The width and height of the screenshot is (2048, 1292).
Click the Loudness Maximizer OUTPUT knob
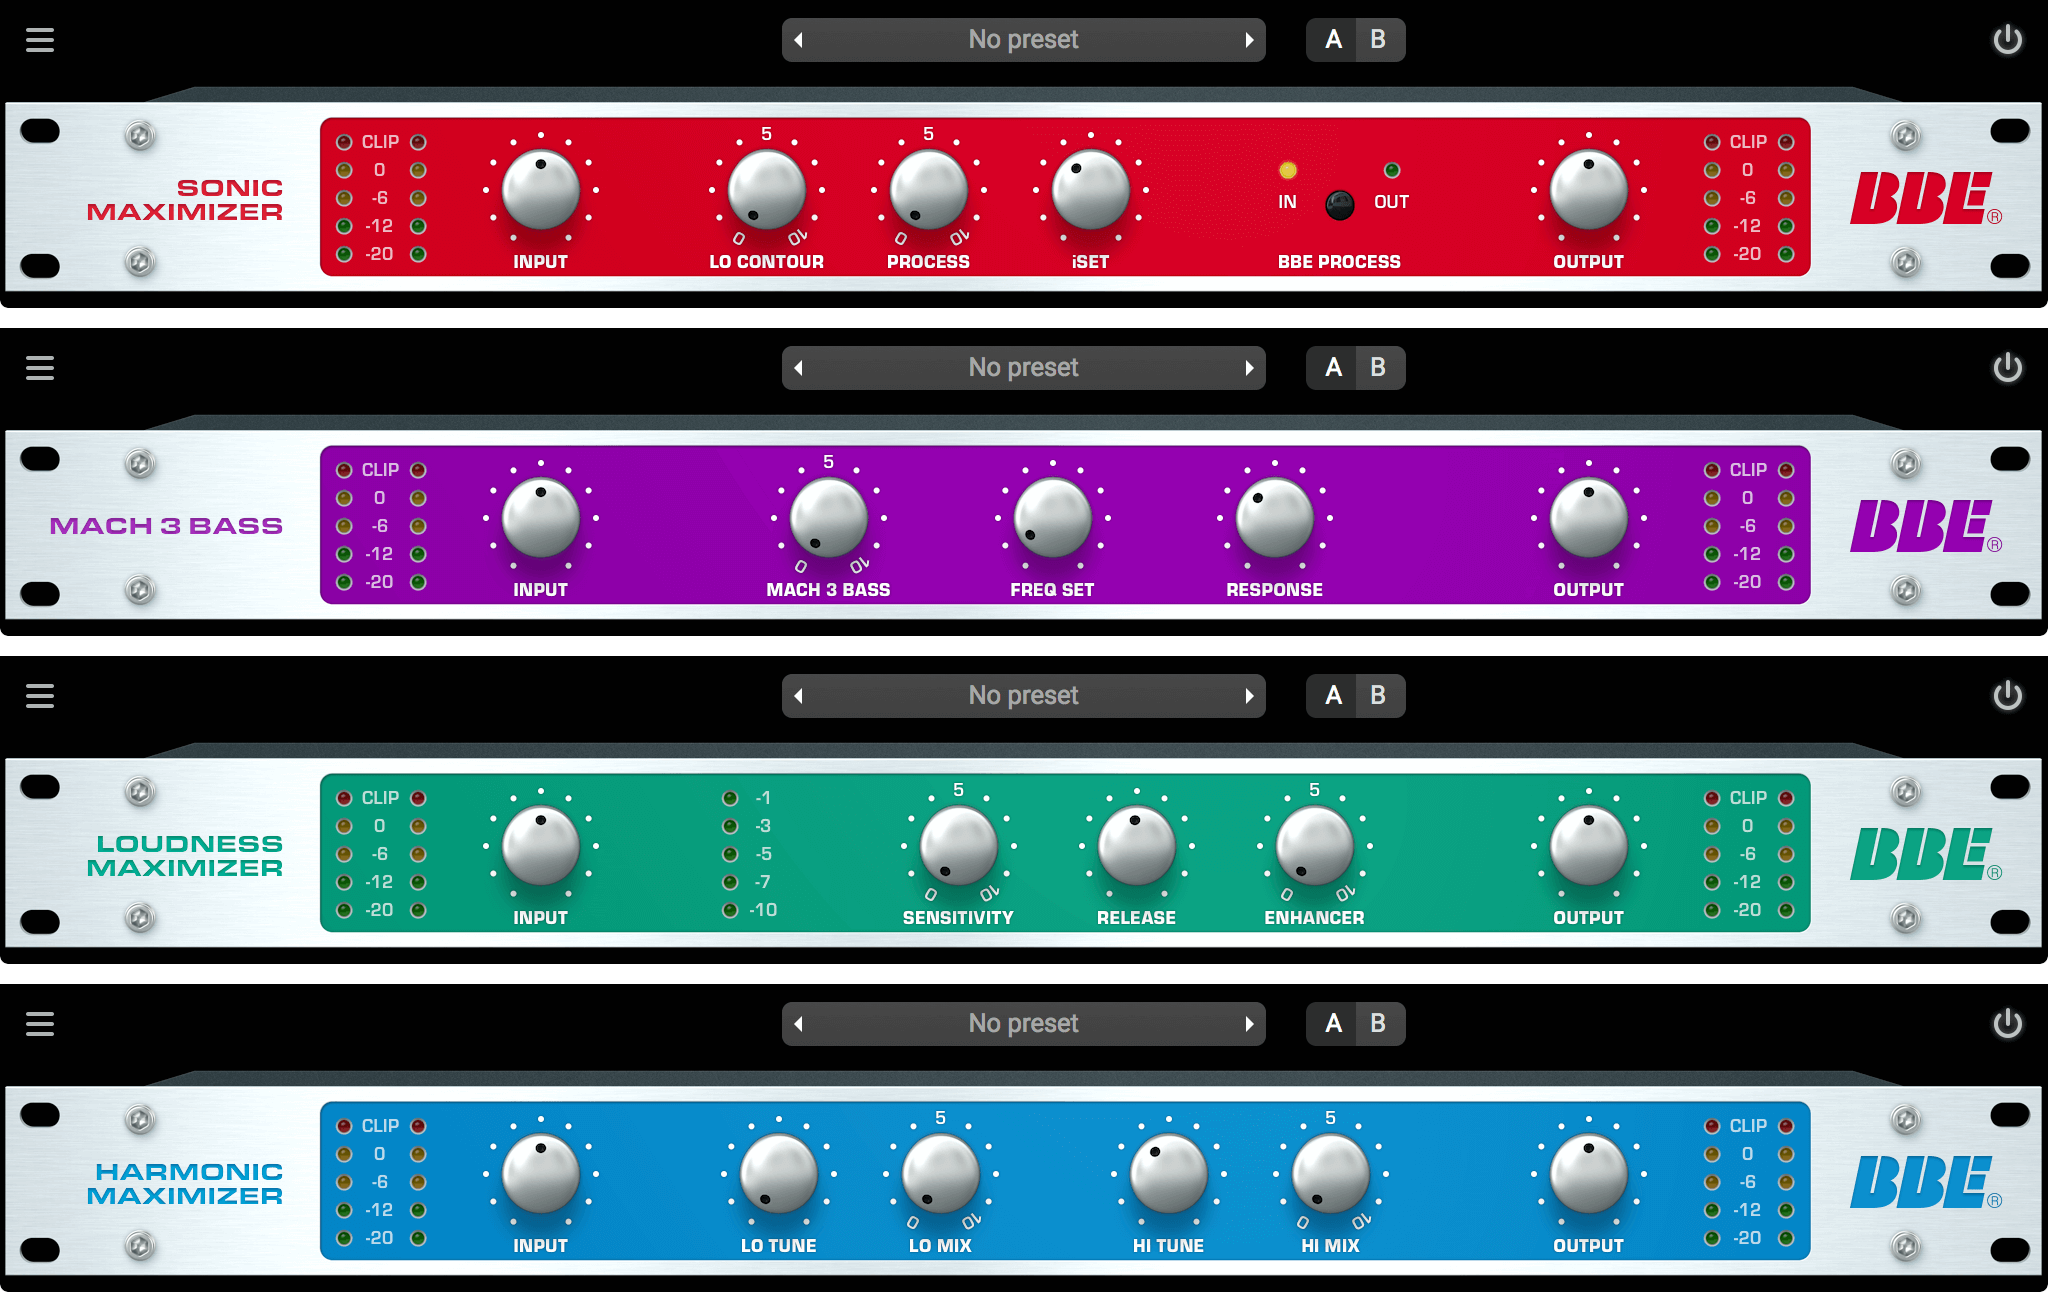[x=1589, y=846]
